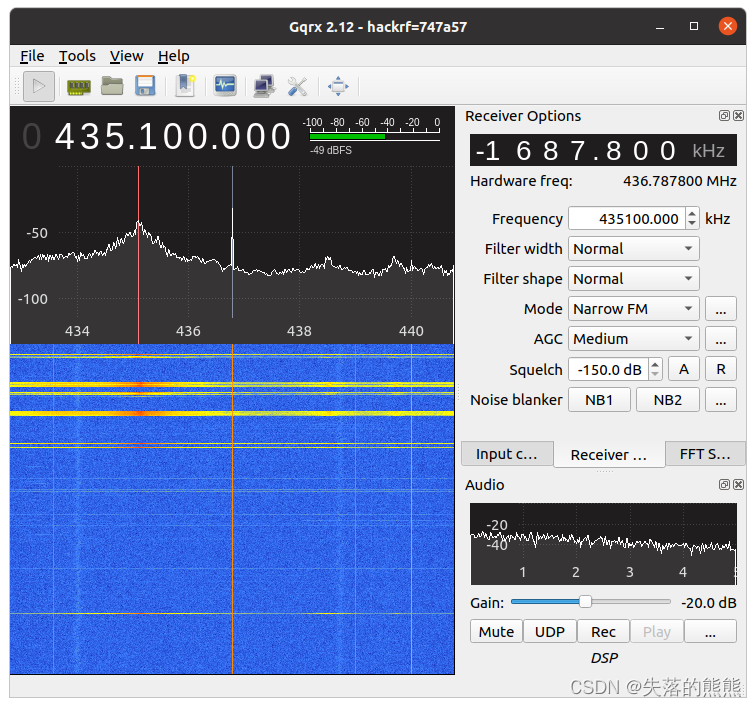Open the File menu
This screenshot has width=756, height=707.
32,56
